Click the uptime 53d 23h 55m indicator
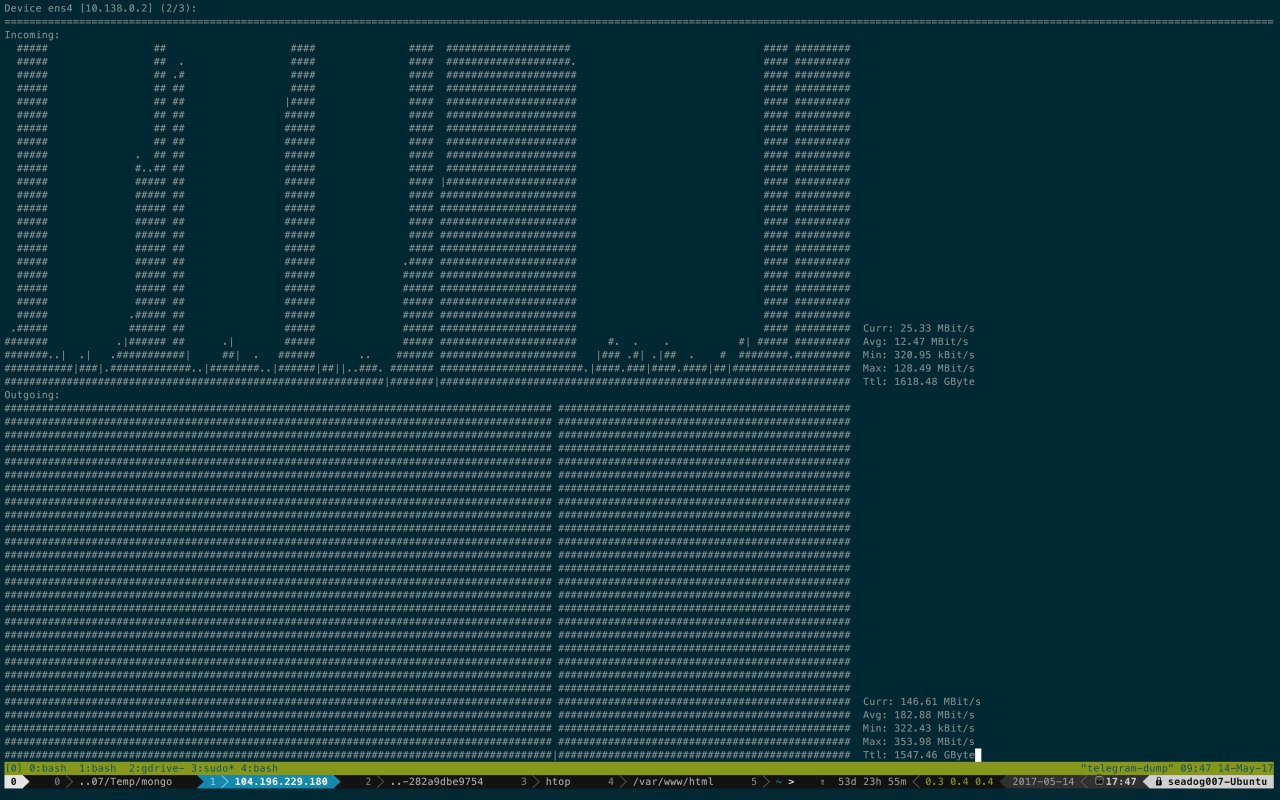 tap(873, 782)
